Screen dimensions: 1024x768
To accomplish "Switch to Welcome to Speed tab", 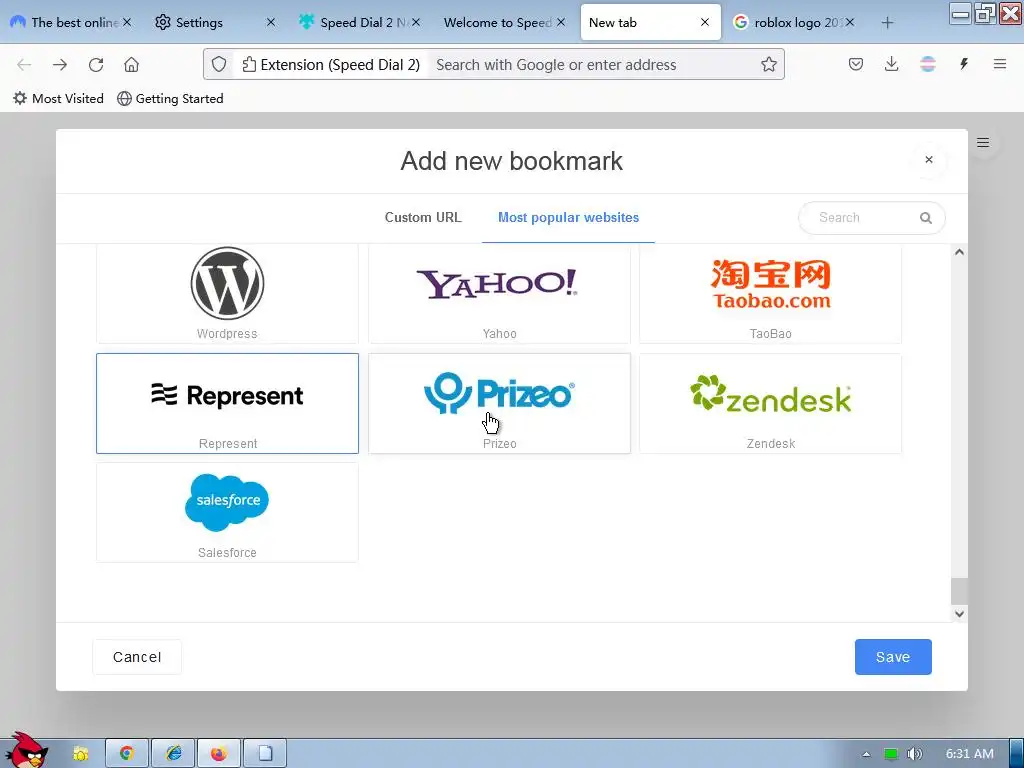I will click(x=498, y=23).
